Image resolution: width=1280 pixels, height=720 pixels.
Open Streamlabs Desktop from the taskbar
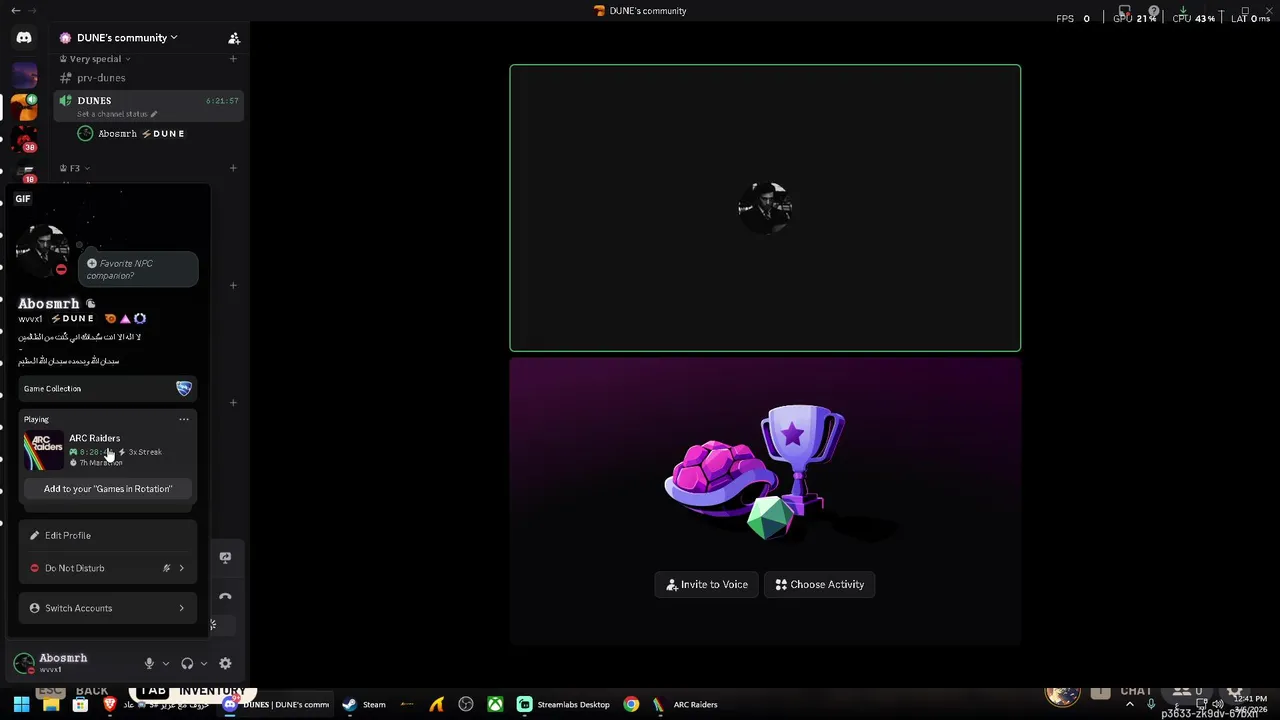click(x=563, y=705)
